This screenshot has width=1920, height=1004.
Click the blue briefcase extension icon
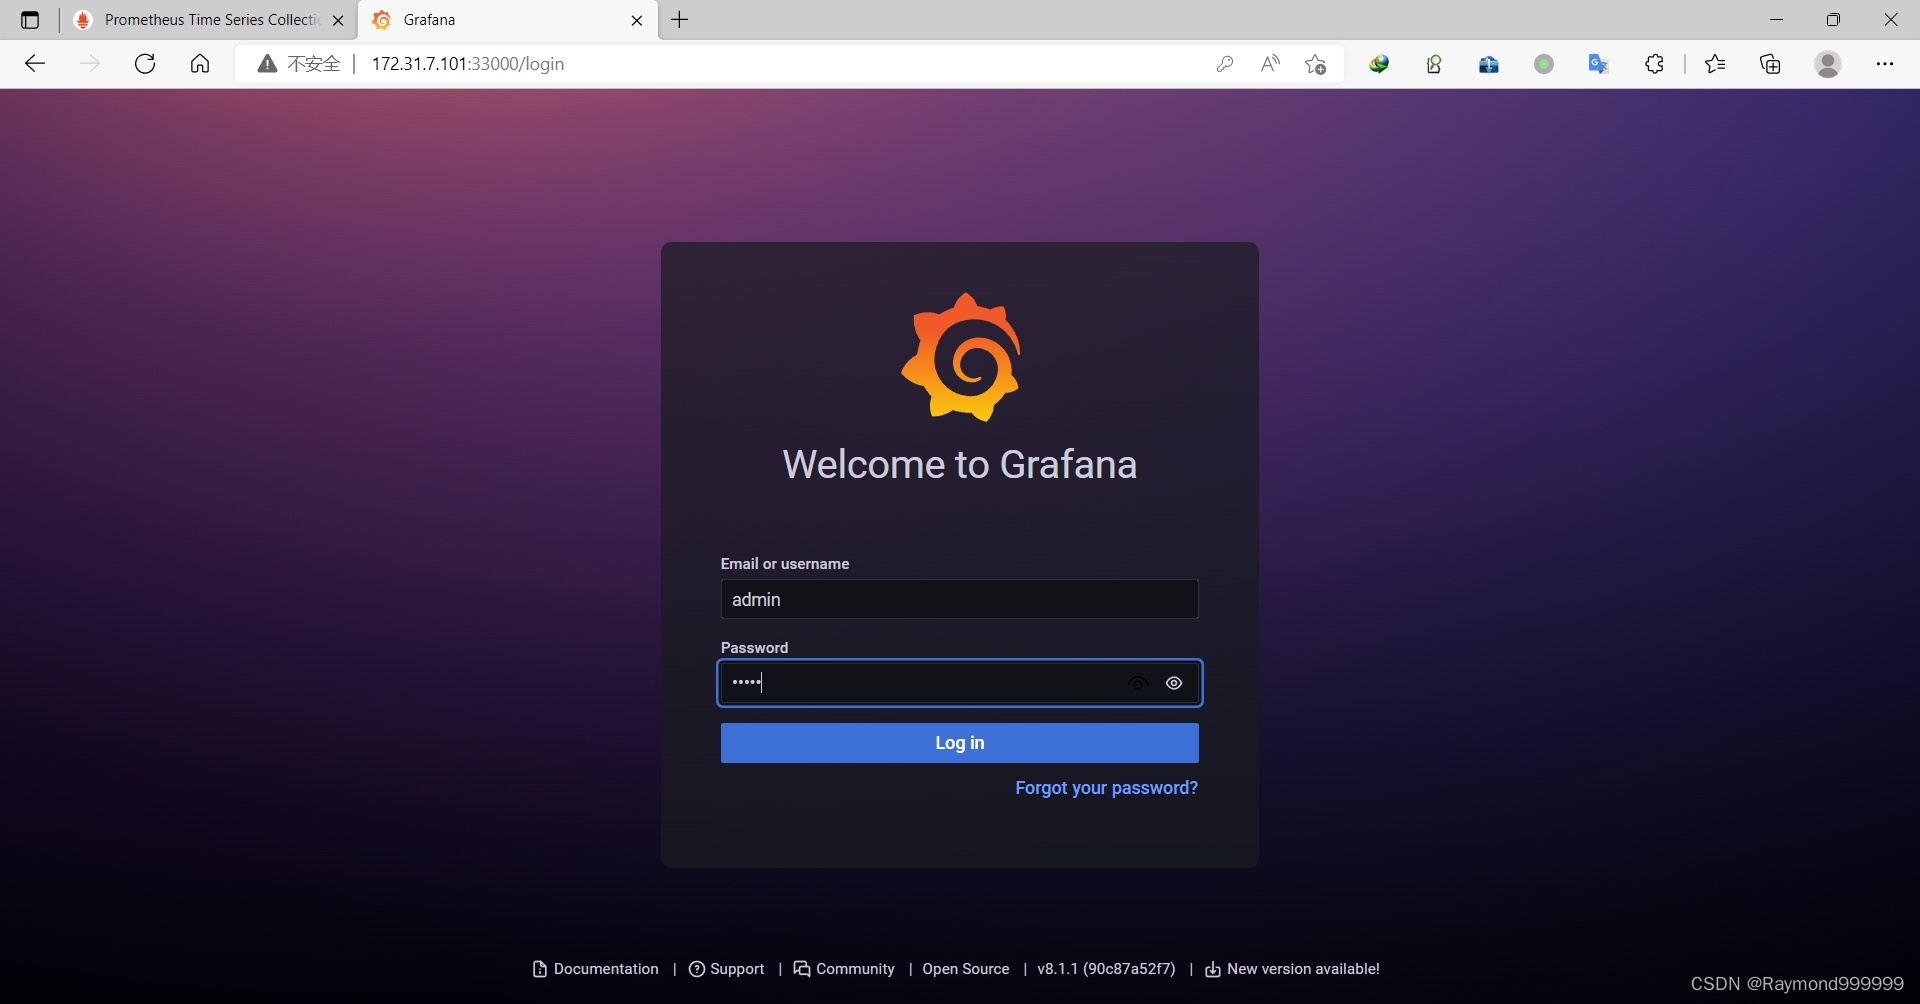click(x=1489, y=64)
